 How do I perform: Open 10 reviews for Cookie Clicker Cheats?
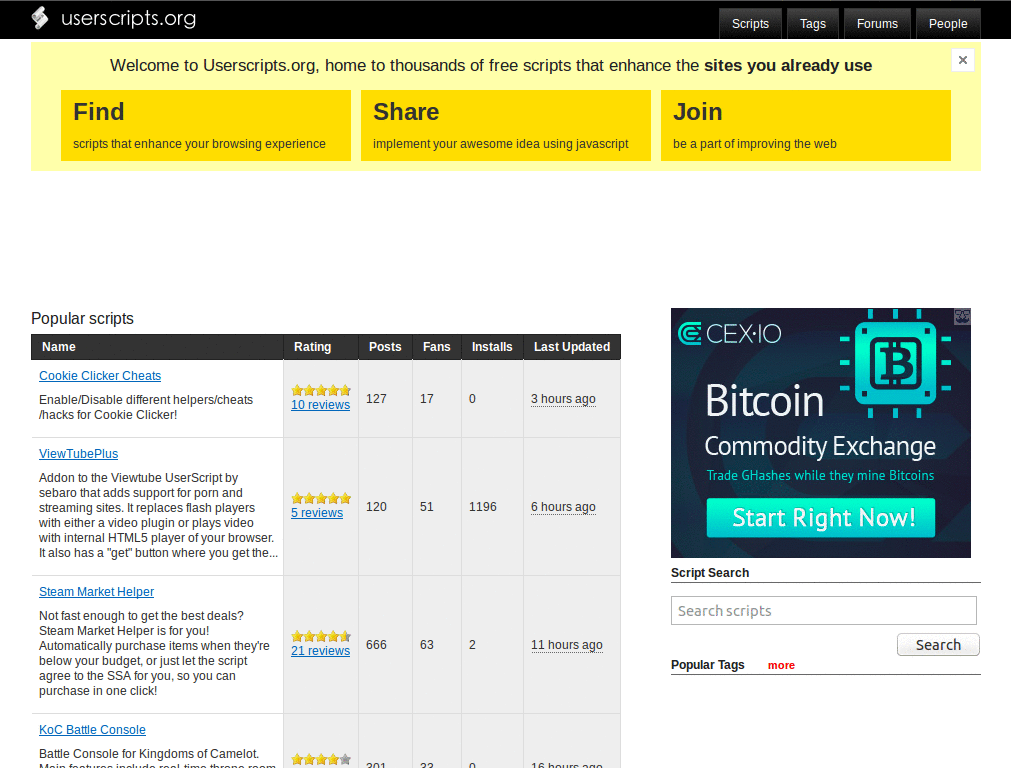pos(320,405)
